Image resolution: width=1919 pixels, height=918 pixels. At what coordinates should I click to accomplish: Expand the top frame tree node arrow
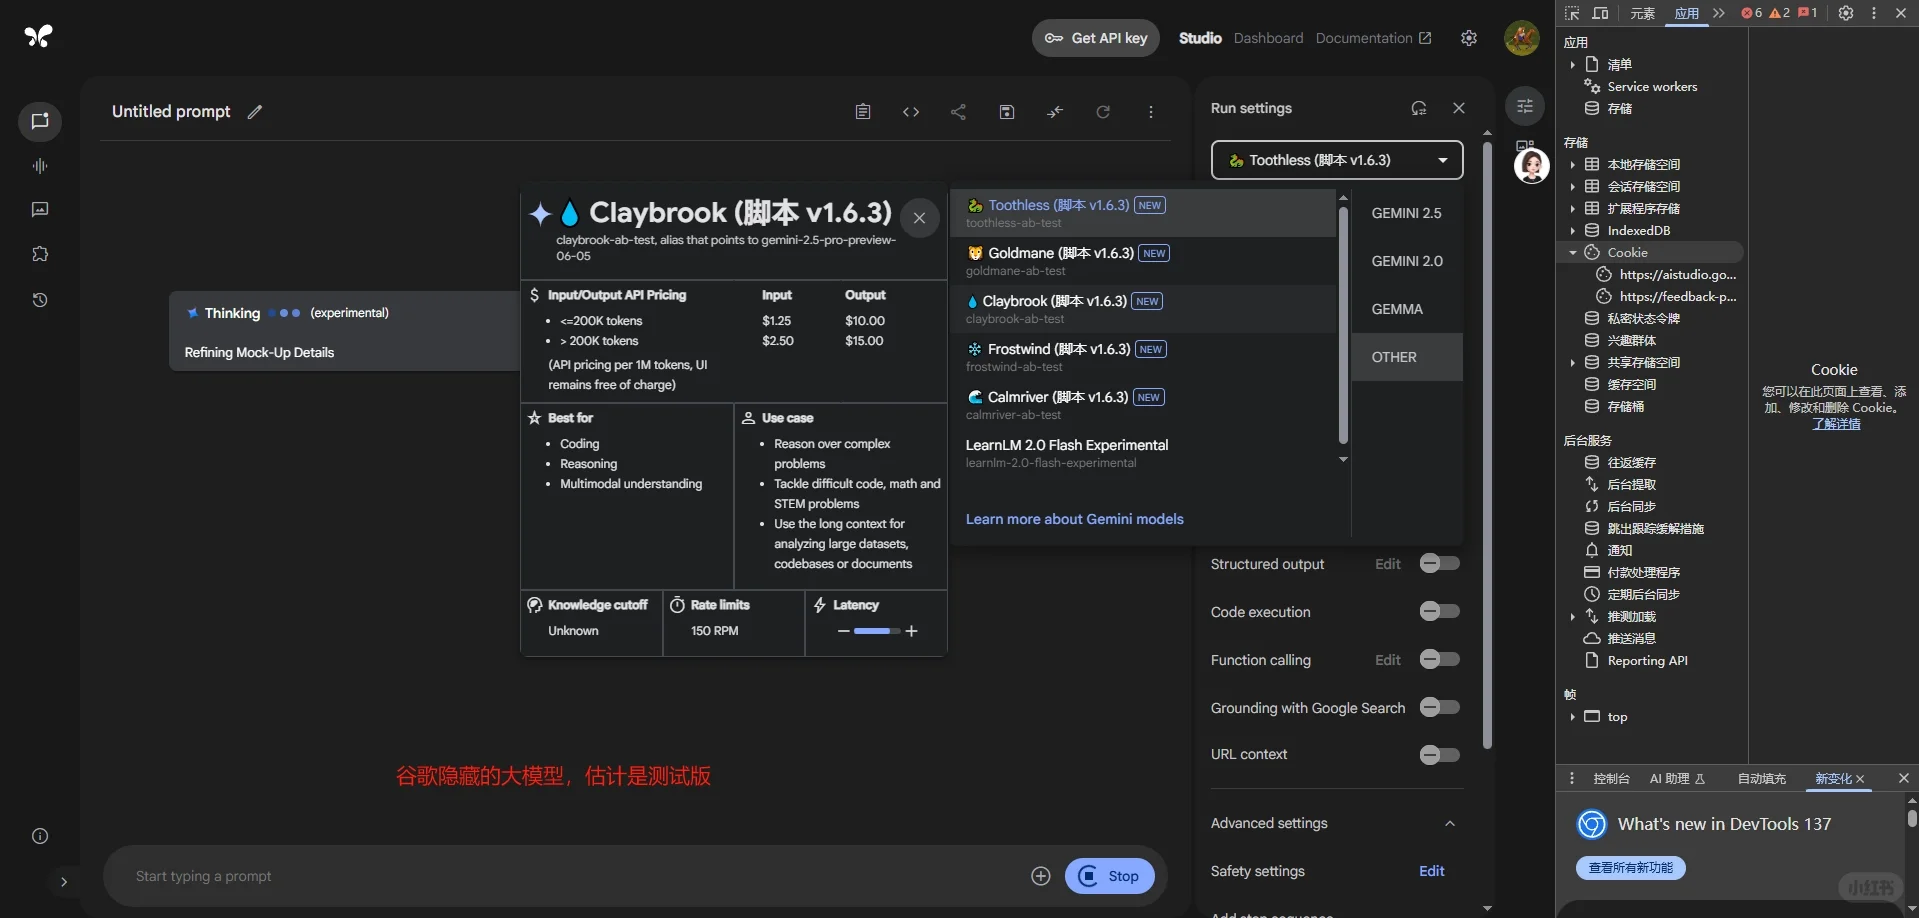tap(1573, 717)
